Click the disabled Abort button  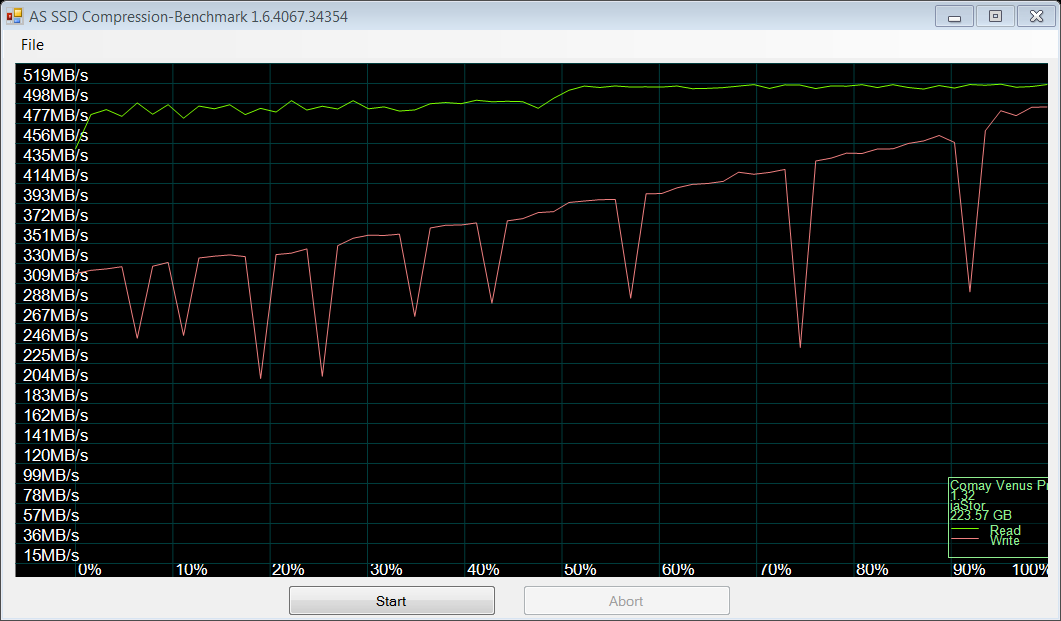[627, 601]
